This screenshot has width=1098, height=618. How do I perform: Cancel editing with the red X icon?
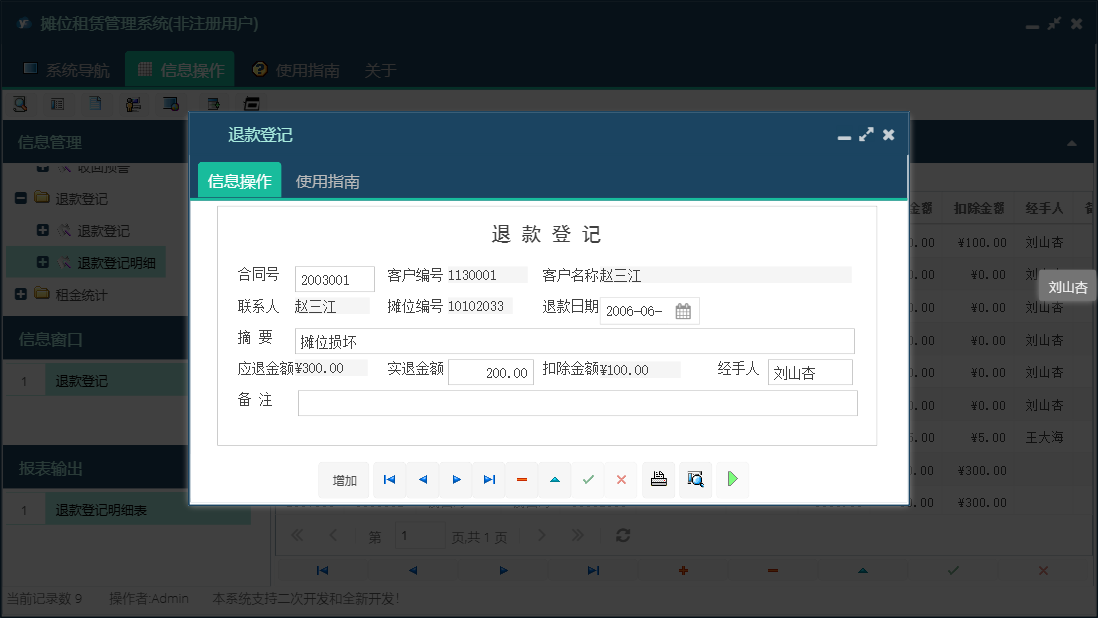pyautogui.click(x=621, y=479)
